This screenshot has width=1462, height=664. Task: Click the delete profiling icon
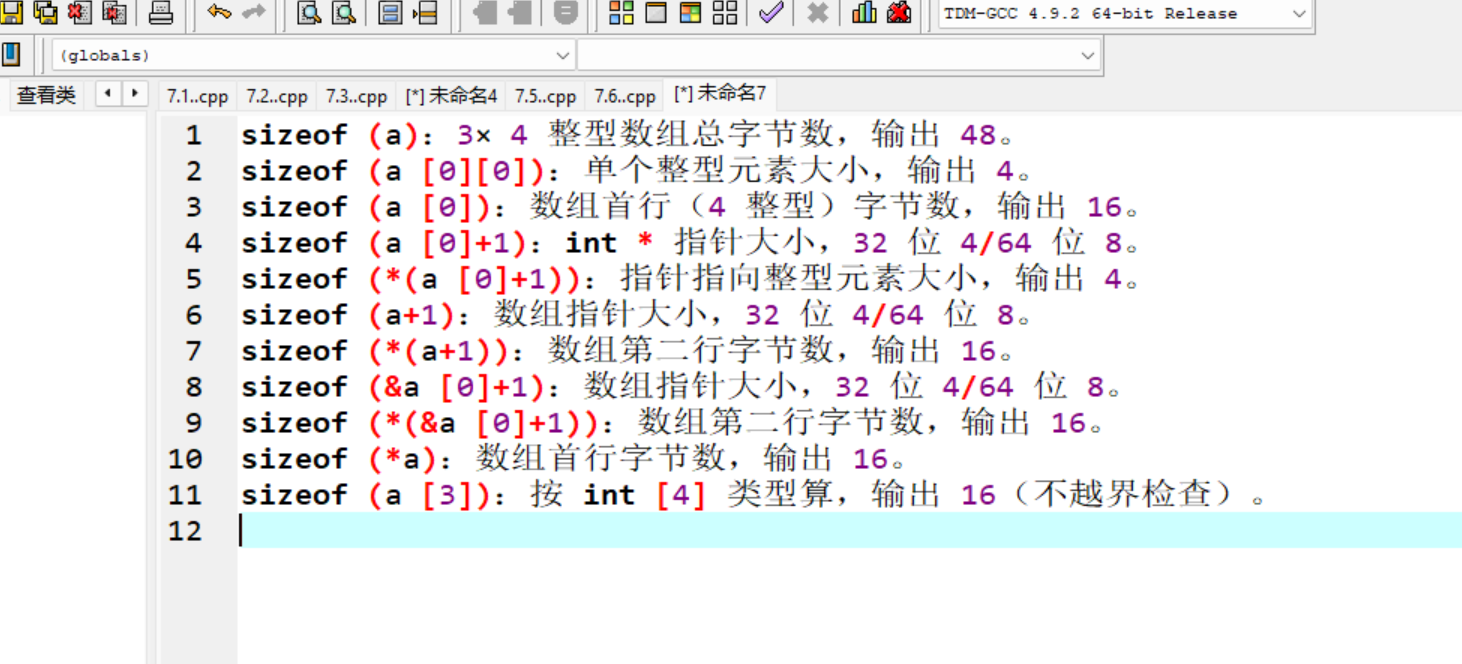pyautogui.click(x=897, y=14)
